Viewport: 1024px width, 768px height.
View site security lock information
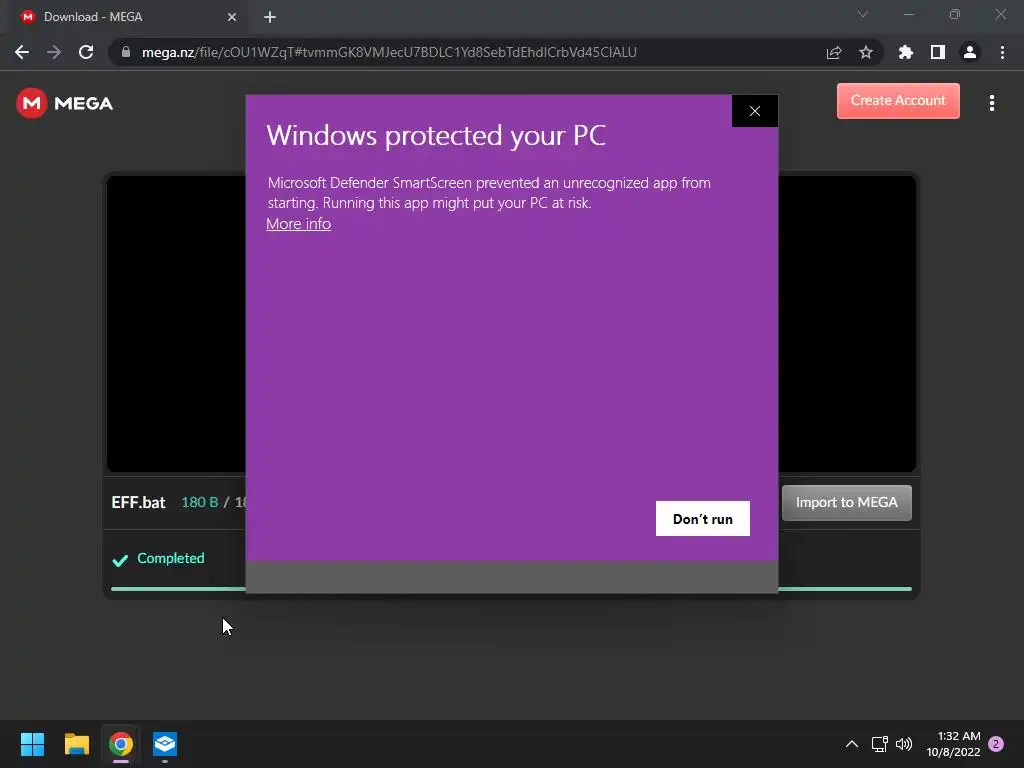(x=126, y=52)
